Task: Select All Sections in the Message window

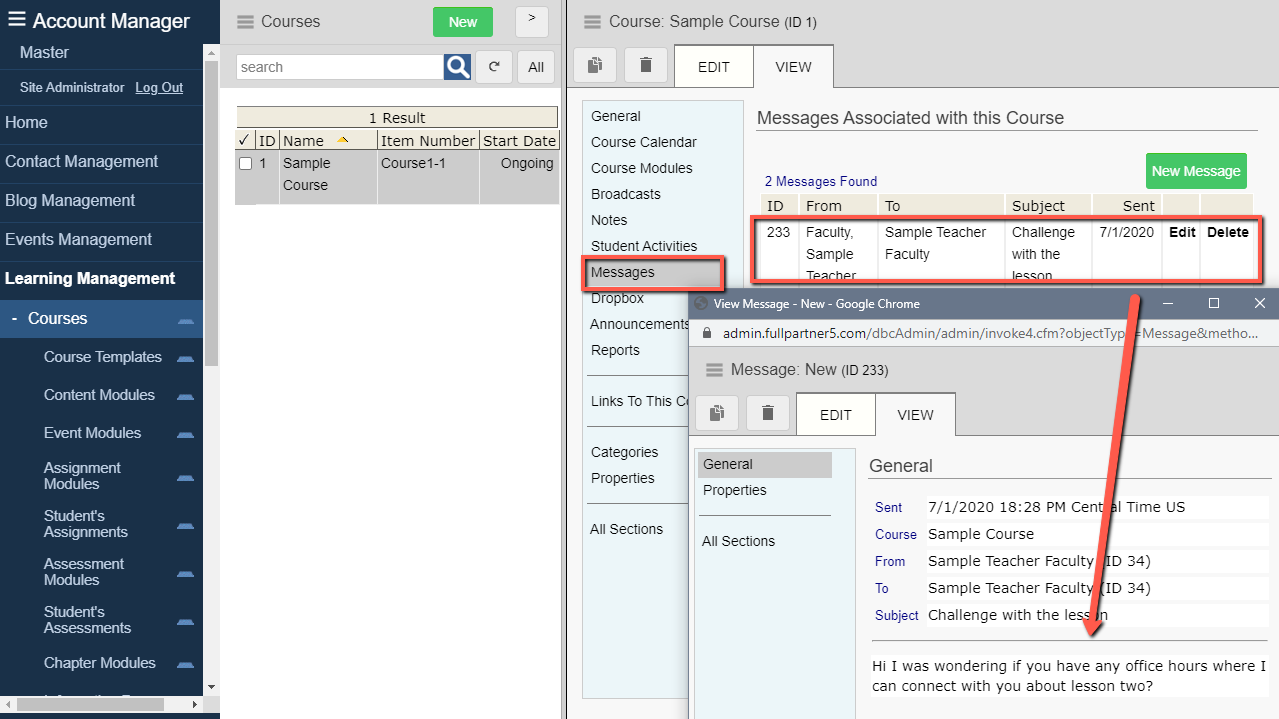Action: (738, 541)
